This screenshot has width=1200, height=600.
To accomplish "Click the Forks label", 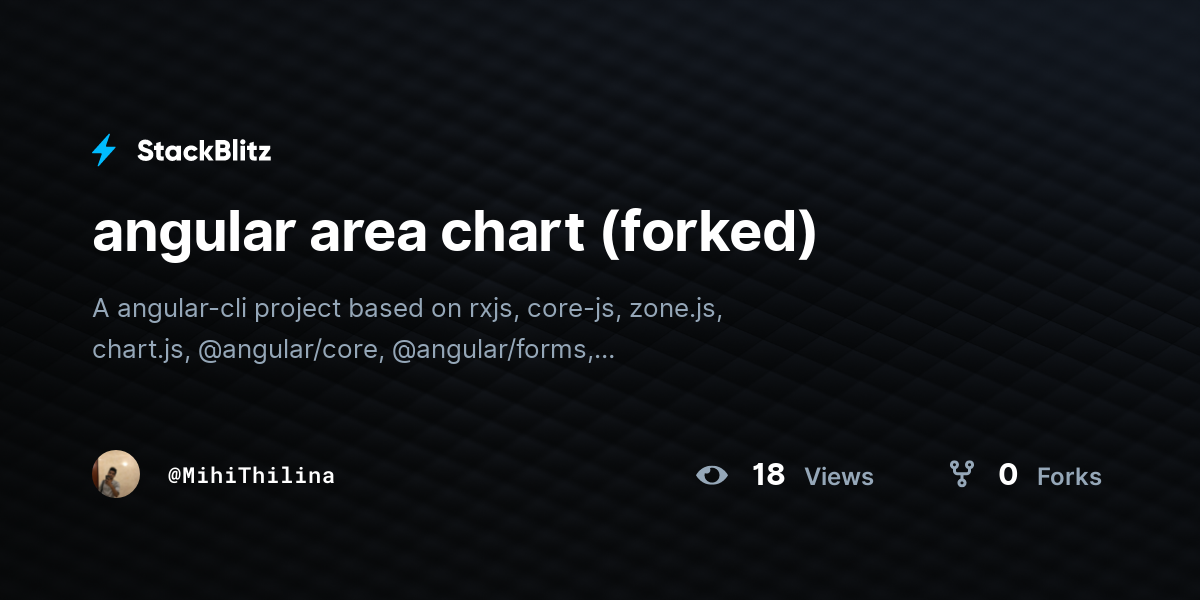I will point(1069,477).
